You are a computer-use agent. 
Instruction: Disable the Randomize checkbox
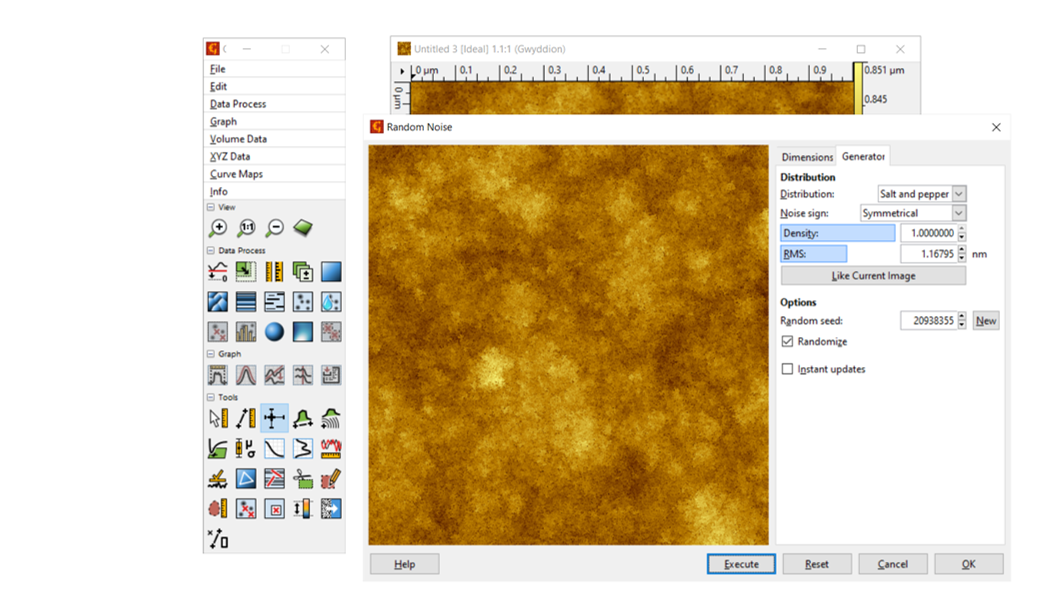(x=788, y=342)
